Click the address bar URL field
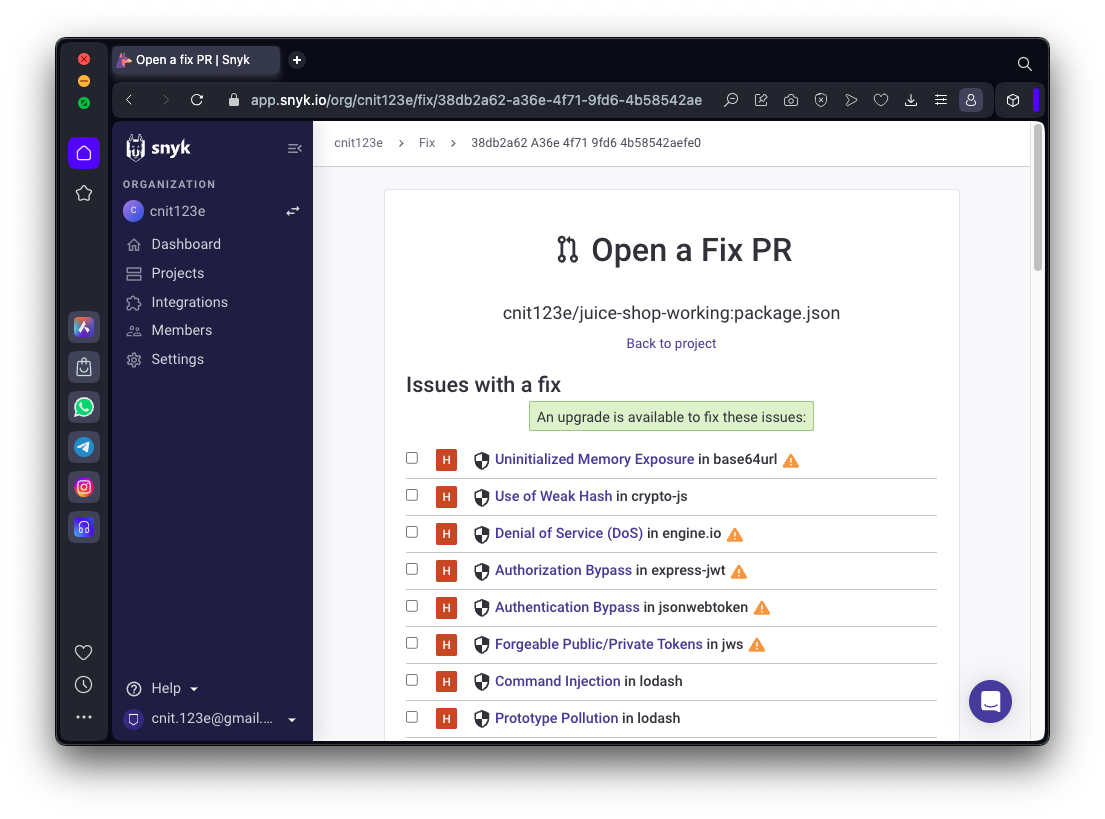Screen dimensions: 1105x819 (x=476, y=100)
